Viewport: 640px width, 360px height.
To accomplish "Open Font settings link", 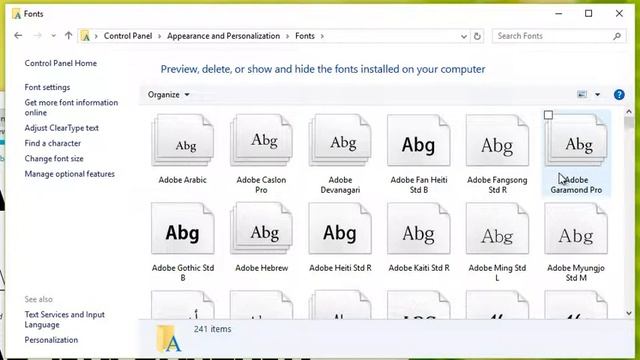I will tap(47, 87).
